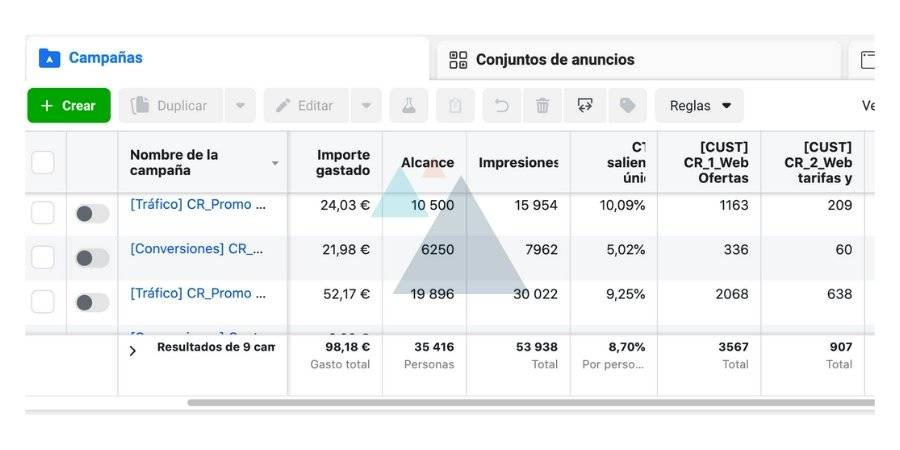The width and height of the screenshot is (900, 450).
Task: Click the Campañas folder icon
Action: [x=49, y=58]
